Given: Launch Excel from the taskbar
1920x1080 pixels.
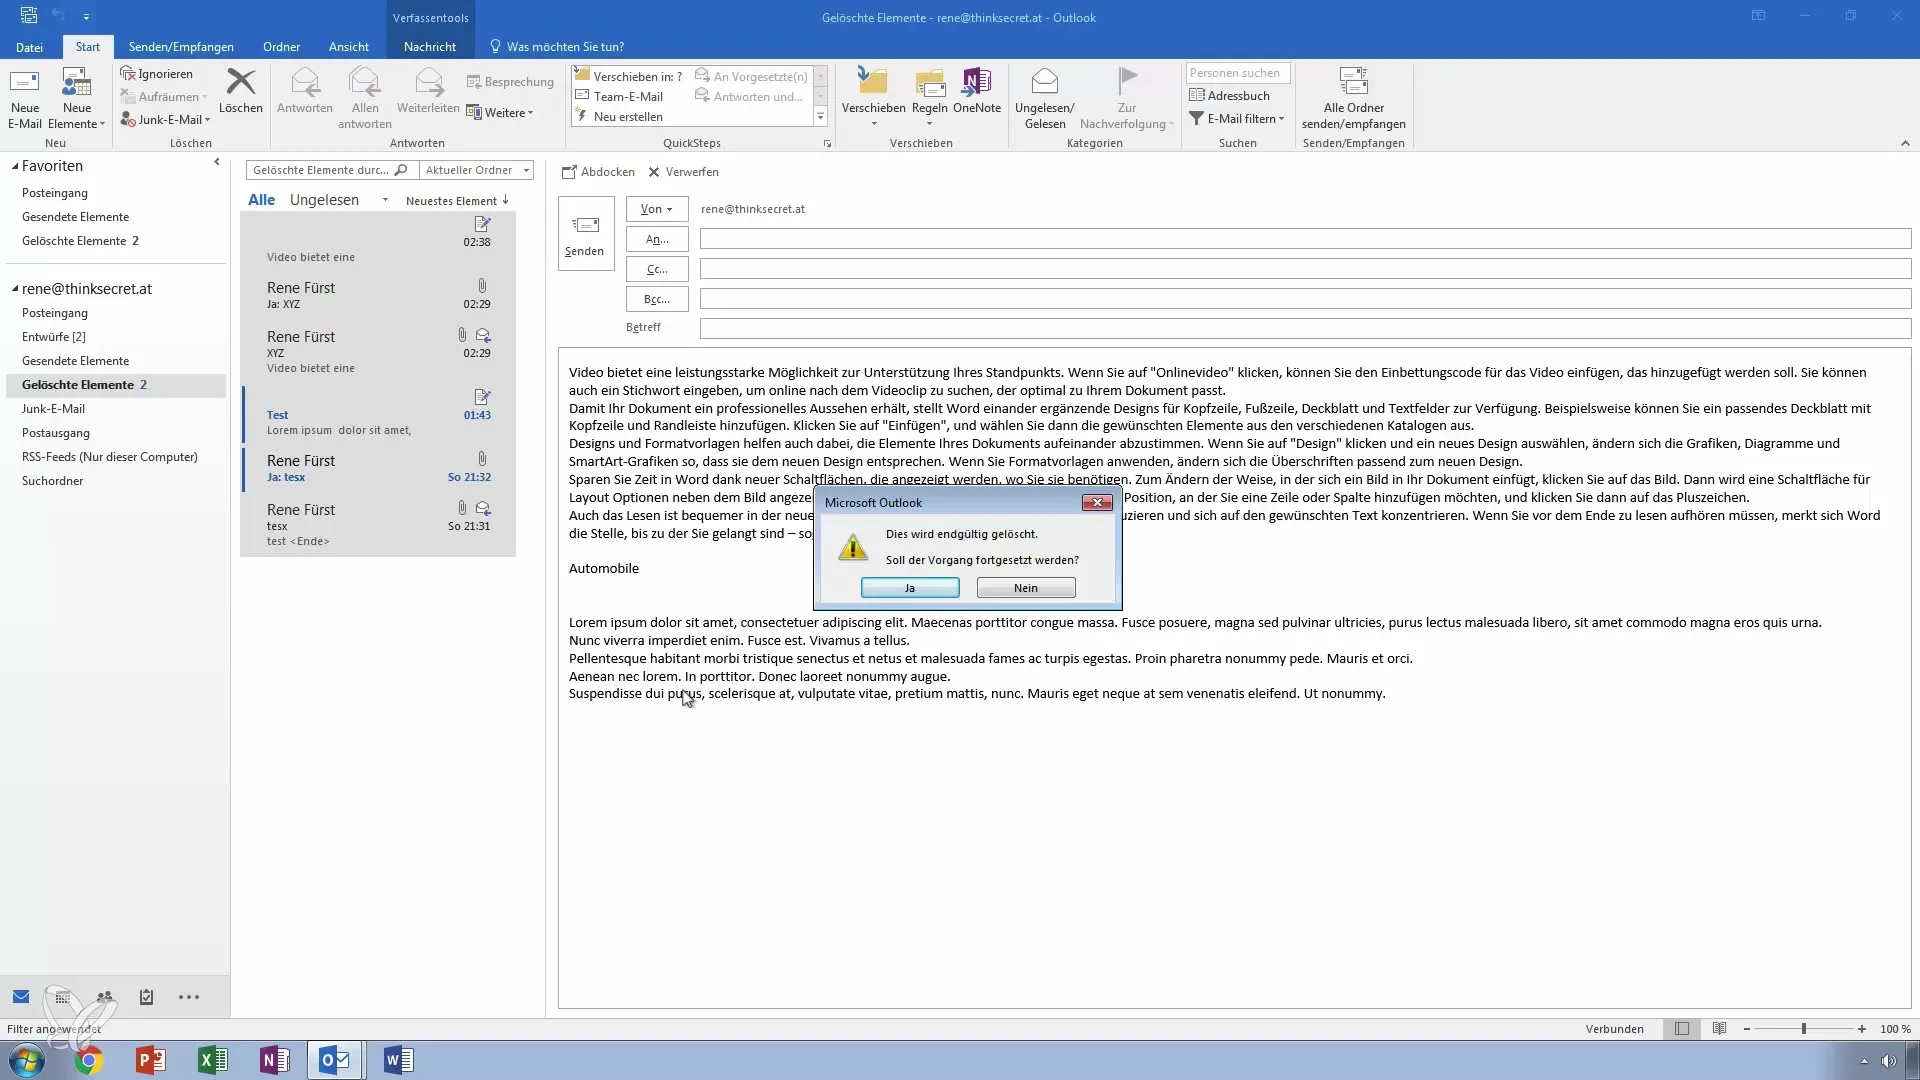Looking at the screenshot, I should [212, 1060].
